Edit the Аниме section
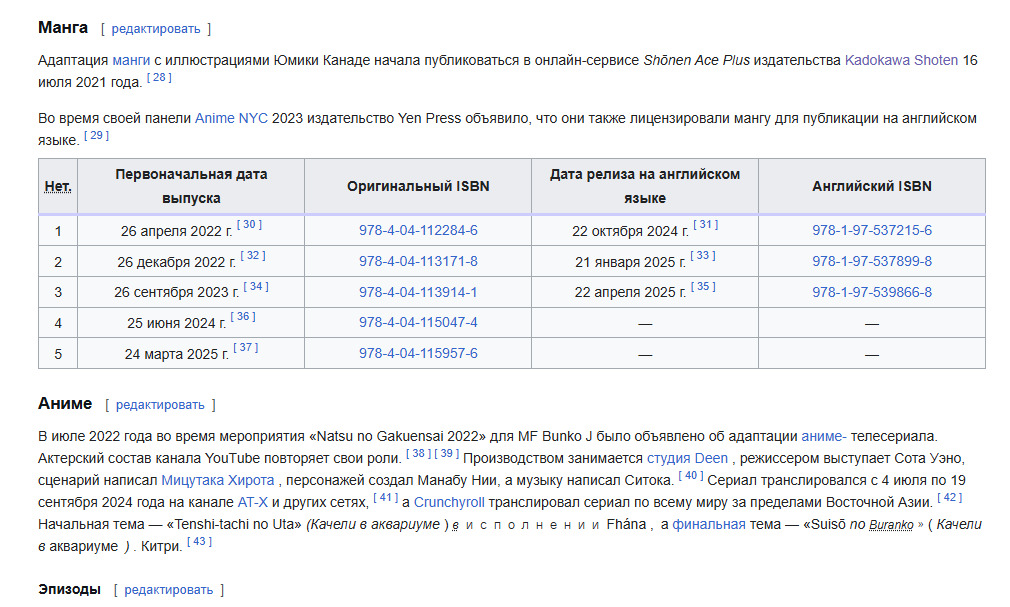 tap(160, 405)
